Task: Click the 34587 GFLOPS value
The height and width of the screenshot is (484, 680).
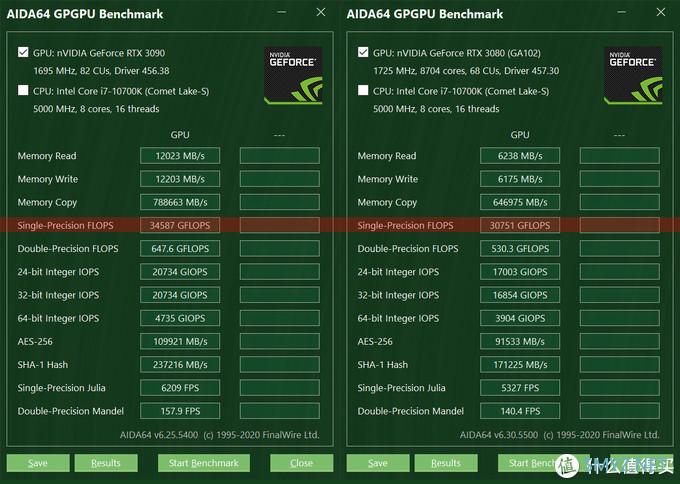Action: 180,225
